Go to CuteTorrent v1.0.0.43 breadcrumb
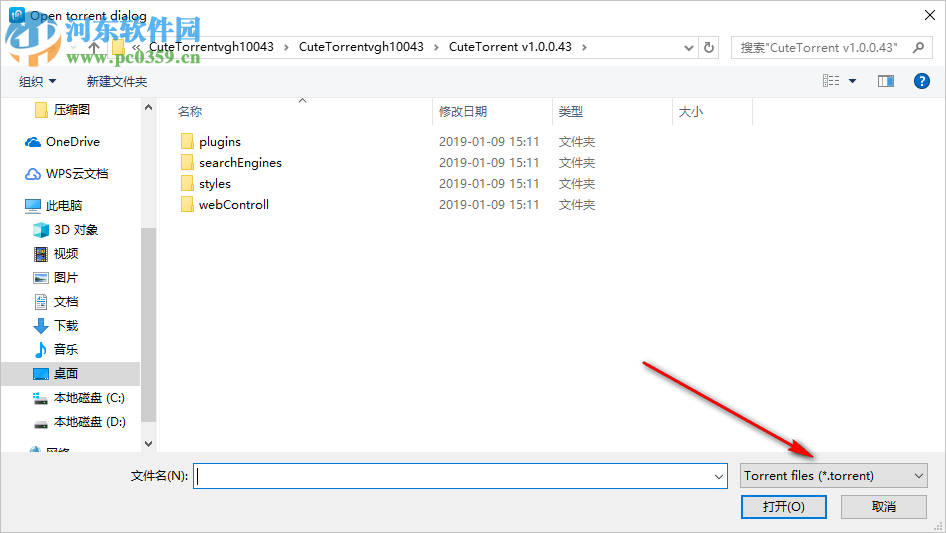 (x=510, y=47)
